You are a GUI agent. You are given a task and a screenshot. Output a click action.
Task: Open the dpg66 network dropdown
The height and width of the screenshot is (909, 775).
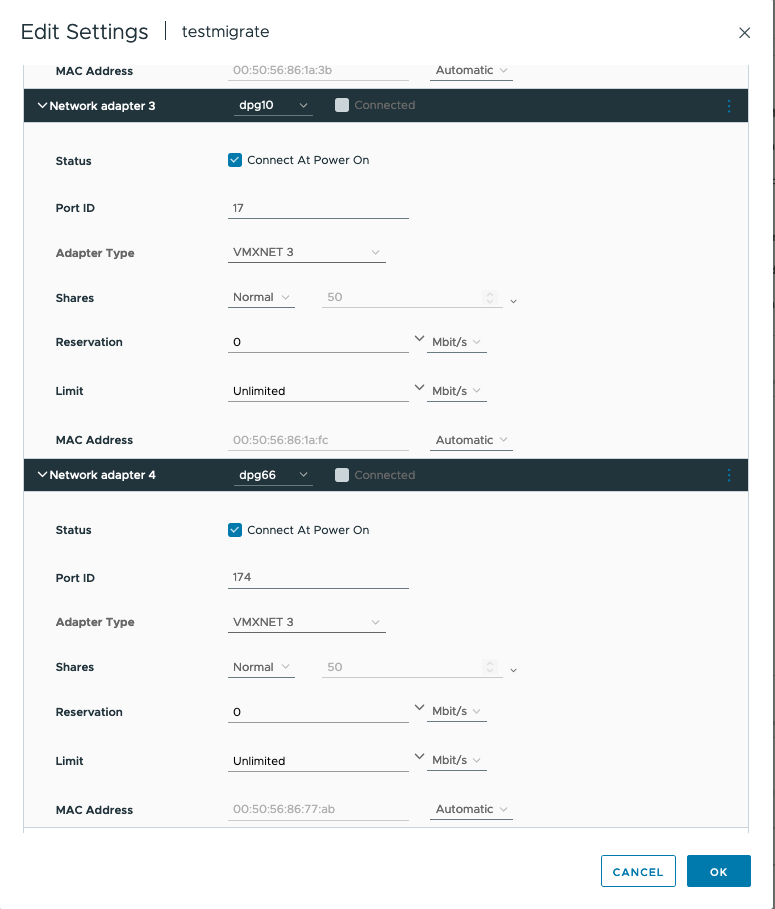point(274,475)
